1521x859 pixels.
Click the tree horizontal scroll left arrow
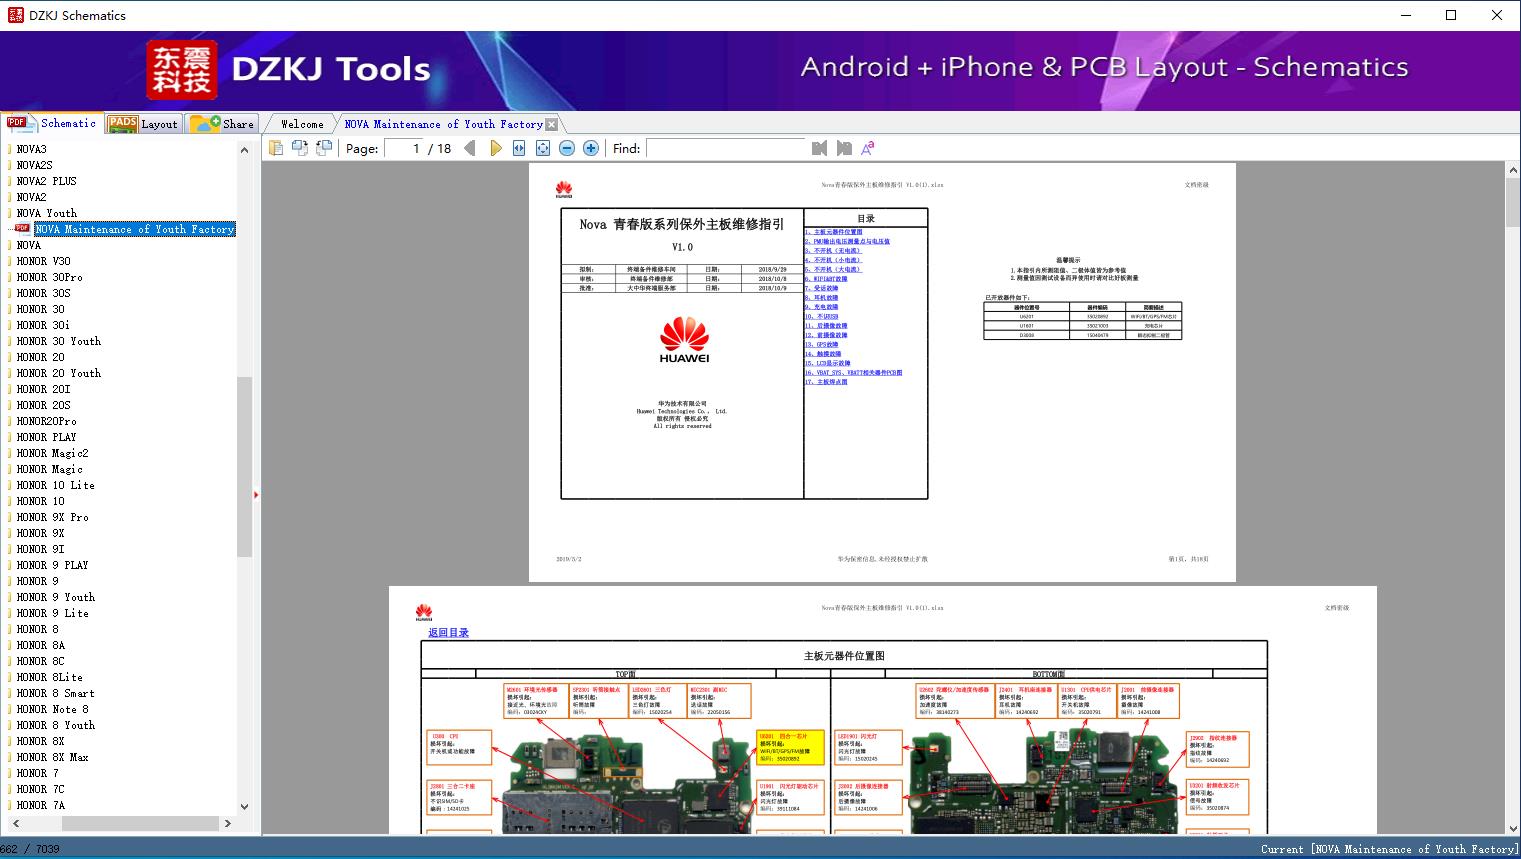click(14, 823)
